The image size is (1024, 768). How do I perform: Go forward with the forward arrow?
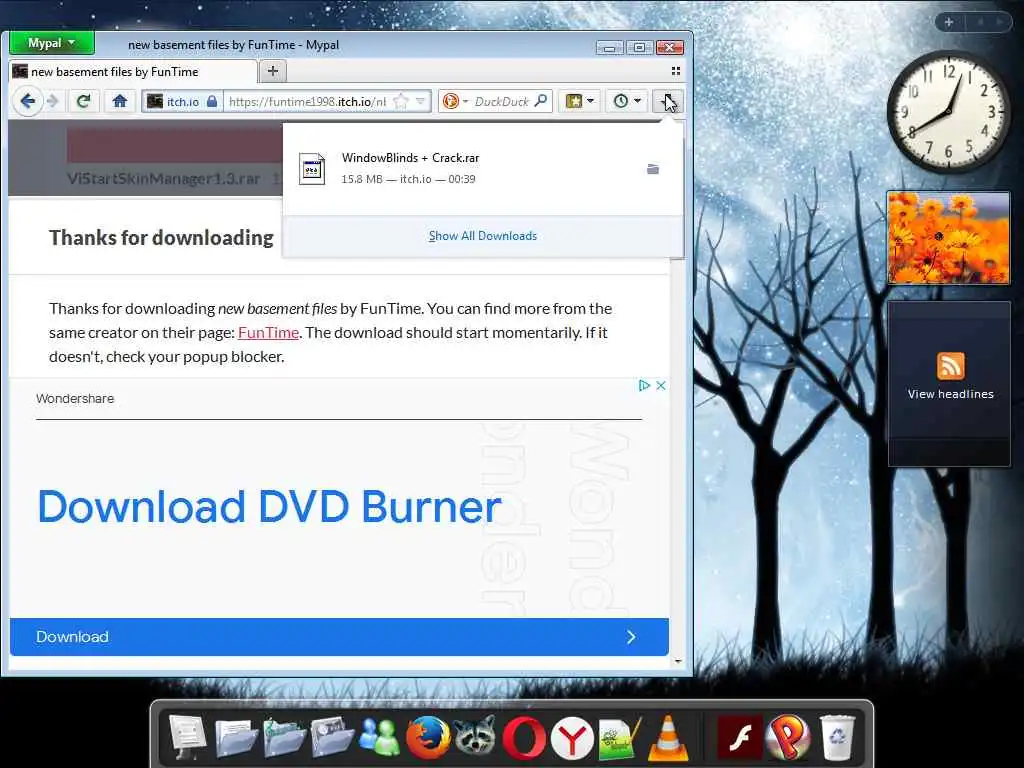tap(53, 101)
